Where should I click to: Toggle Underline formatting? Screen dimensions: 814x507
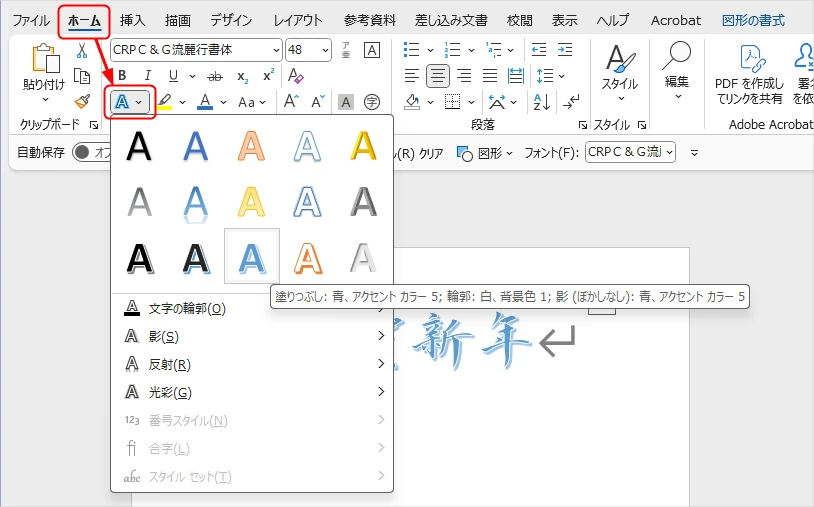click(173, 76)
